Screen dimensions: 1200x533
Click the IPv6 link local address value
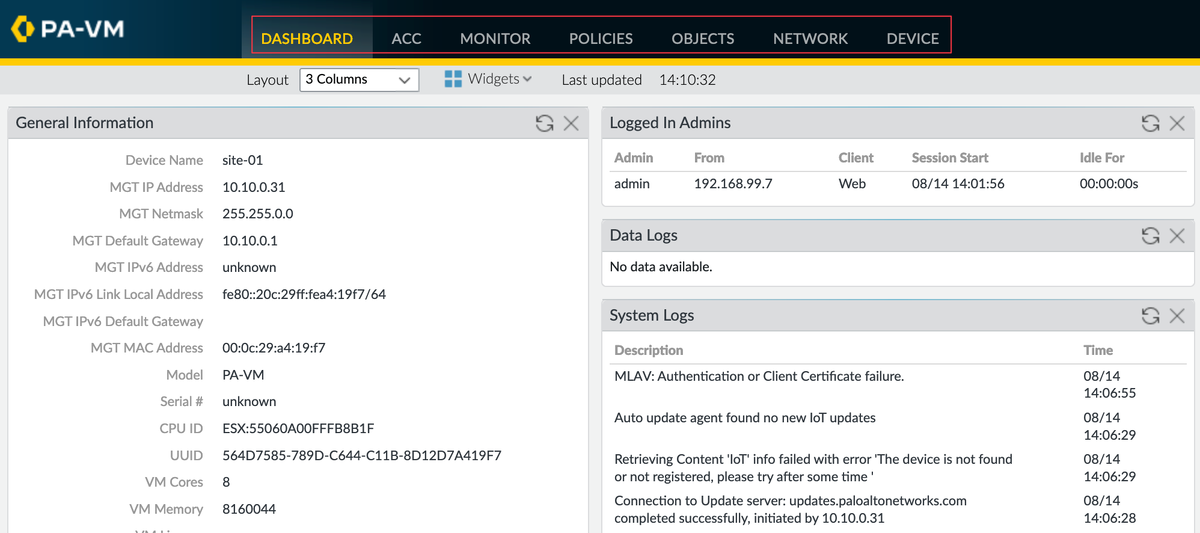tap(304, 294)
